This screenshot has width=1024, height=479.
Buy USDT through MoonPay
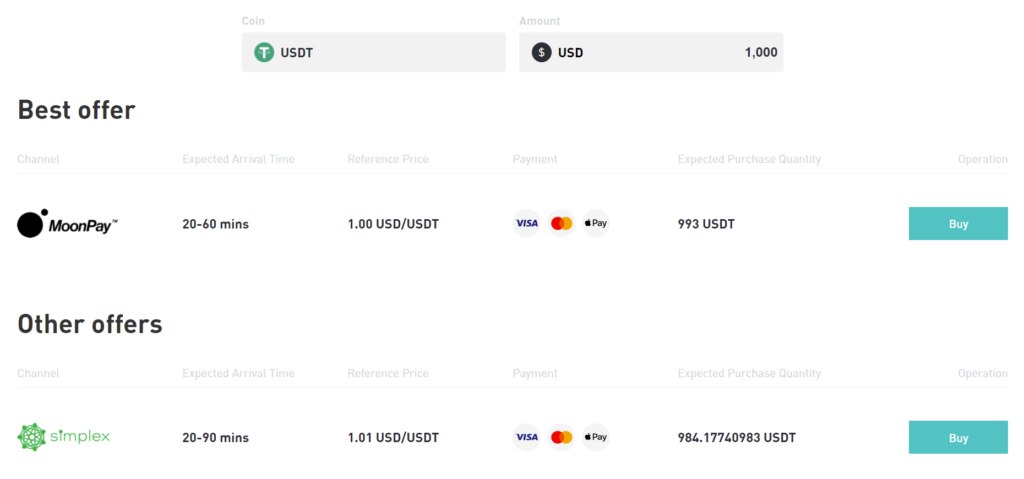click(x=958, y=223)
